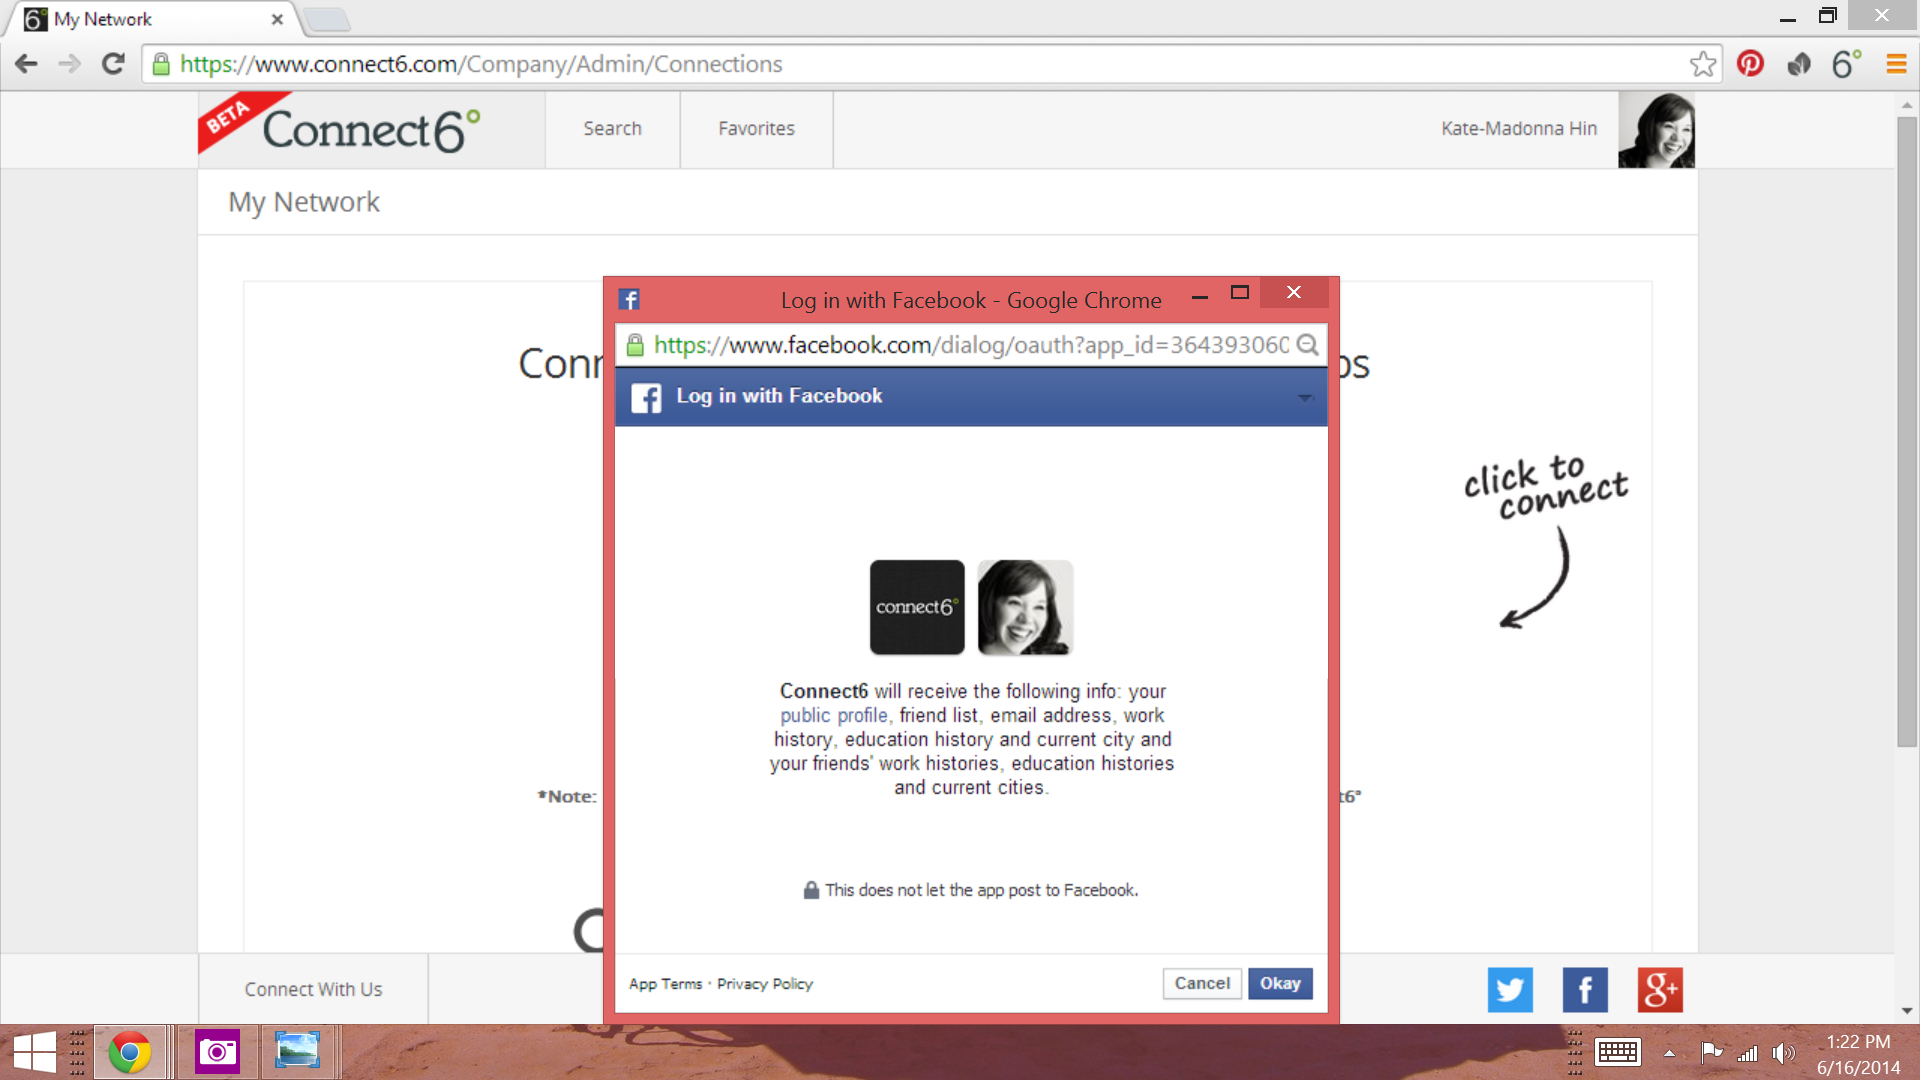Click the main Connect6 address bar
The image size is (1920, 1080).
pos(930,64)
